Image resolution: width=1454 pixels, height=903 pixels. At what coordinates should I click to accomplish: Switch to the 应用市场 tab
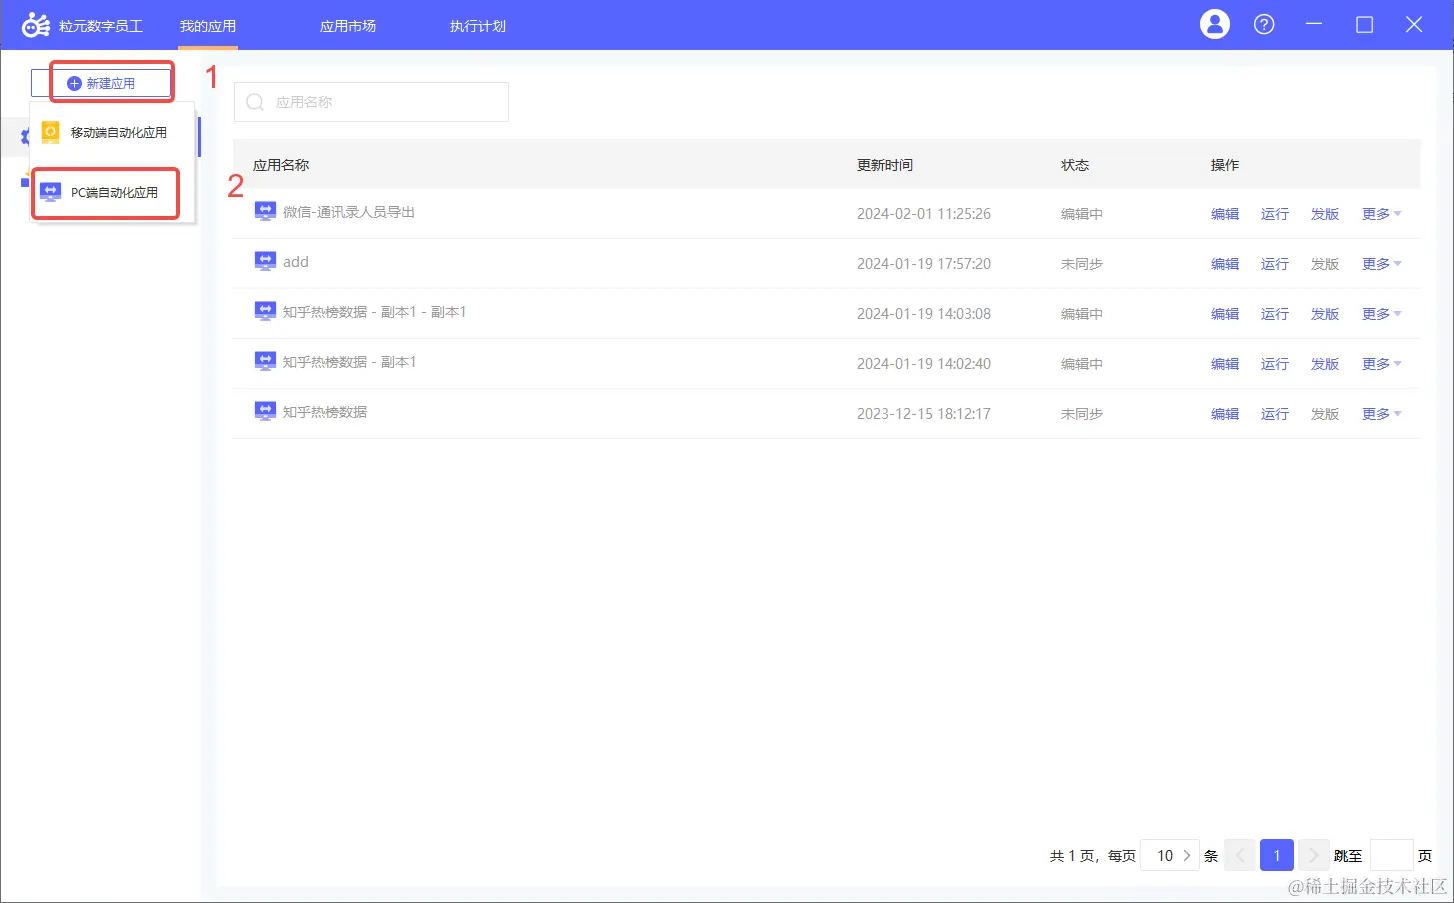(x=348, y=26)
